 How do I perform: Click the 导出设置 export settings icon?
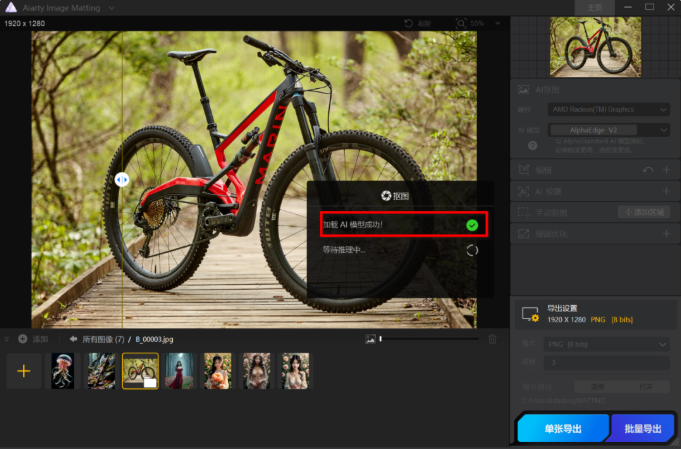[x=530, y=314]
